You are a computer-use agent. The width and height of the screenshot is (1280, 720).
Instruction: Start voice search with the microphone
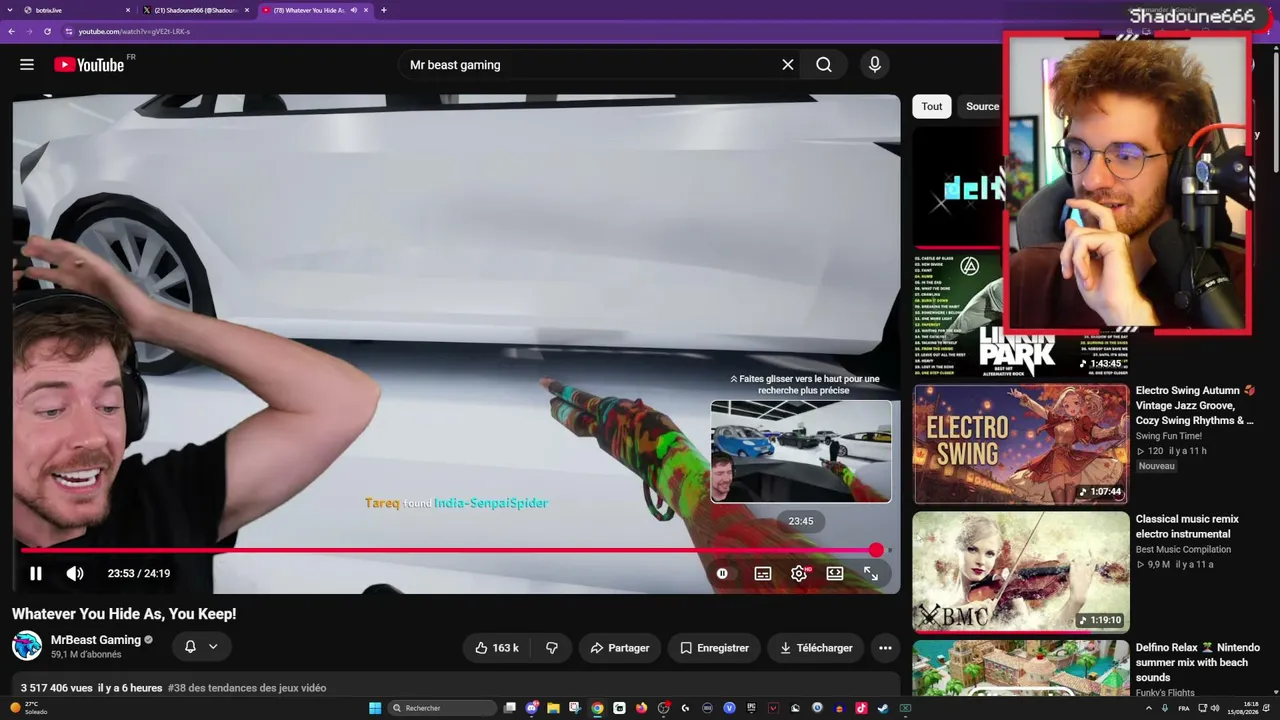[875, 65]
